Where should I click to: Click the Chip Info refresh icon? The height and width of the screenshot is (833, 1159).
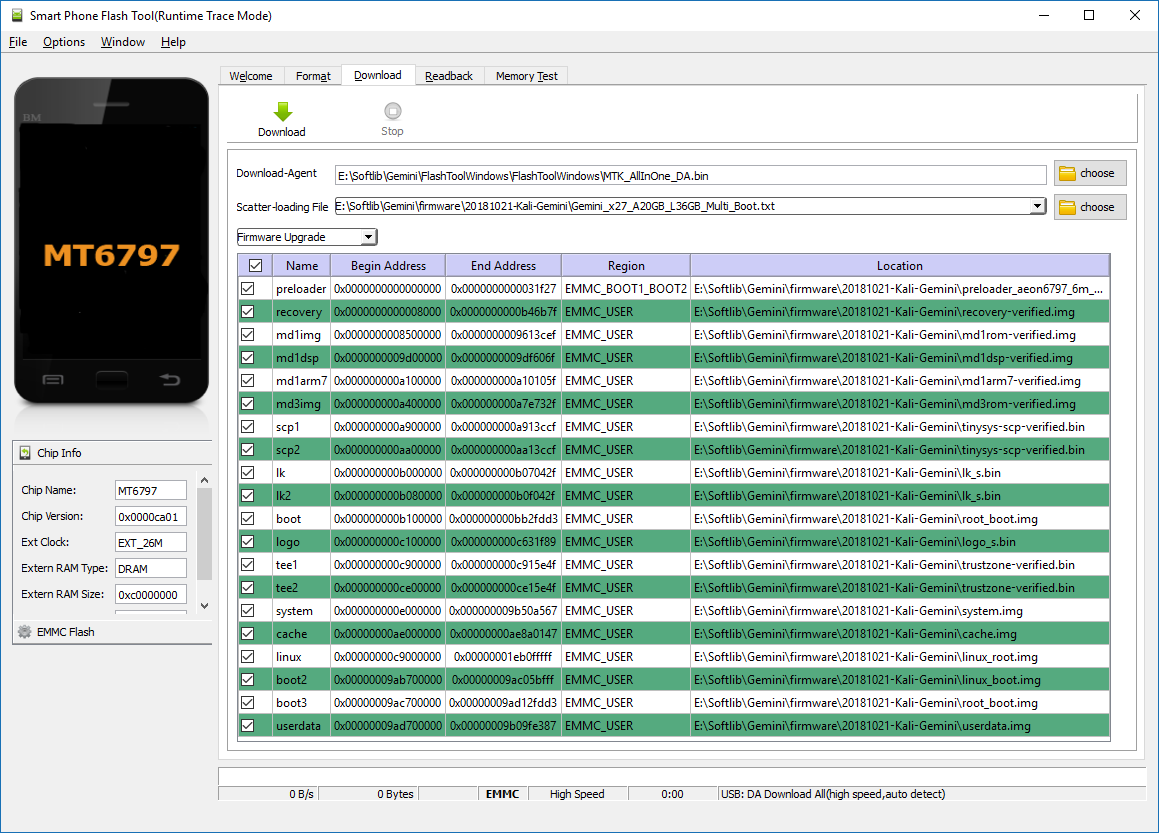coord(25,453)
